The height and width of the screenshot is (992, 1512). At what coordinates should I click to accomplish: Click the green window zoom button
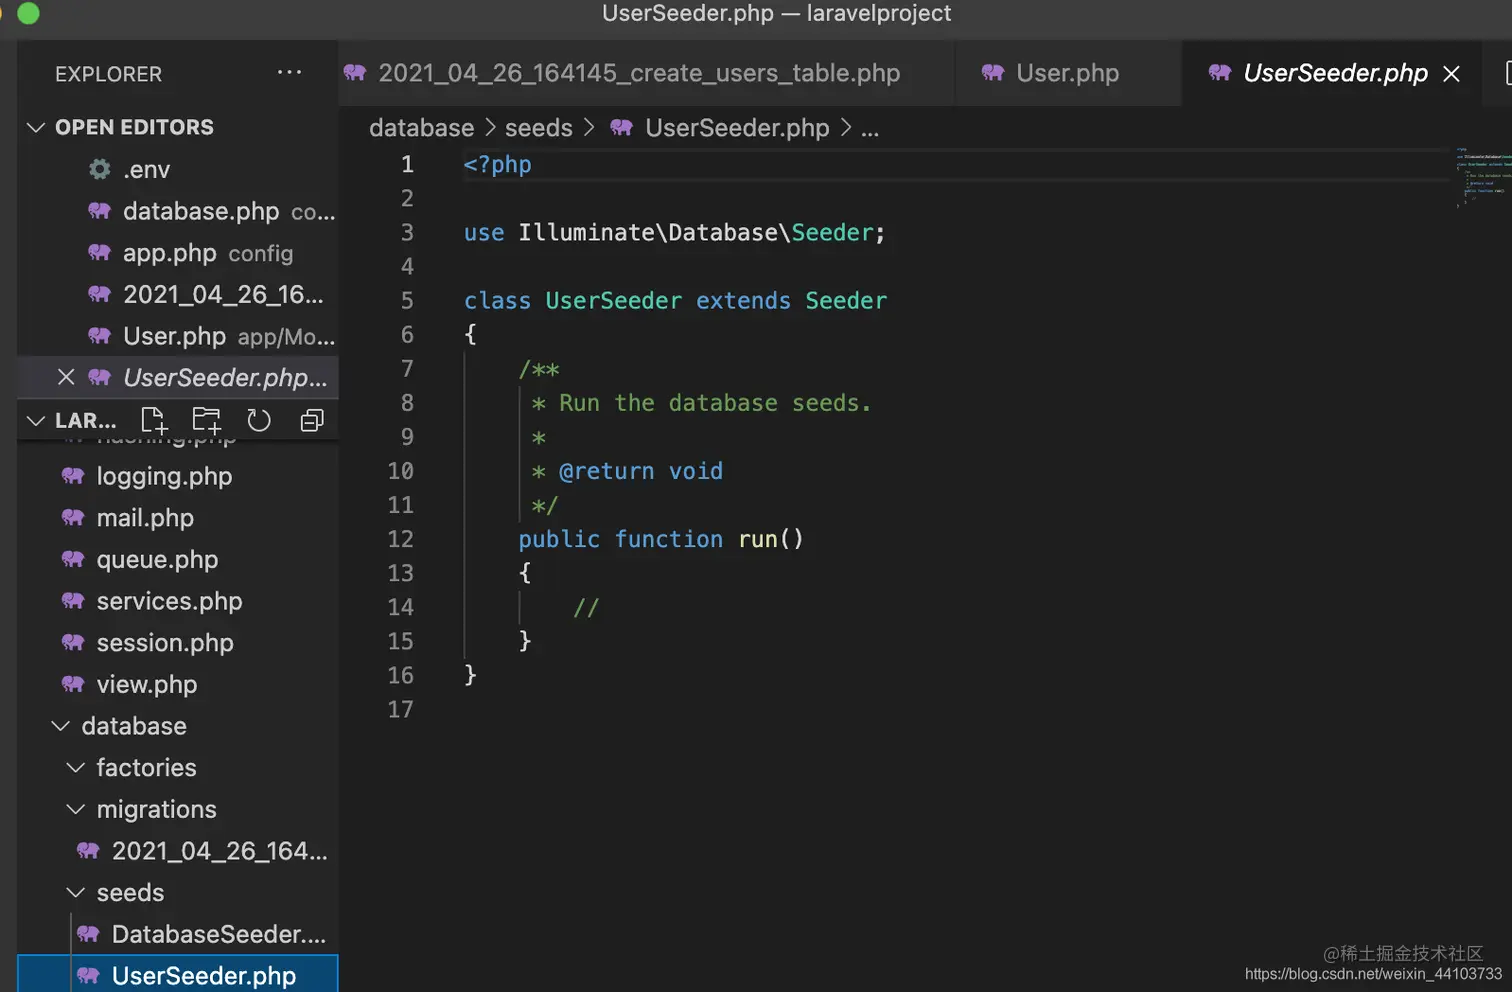pyautogui.click(x=28, y=13)
